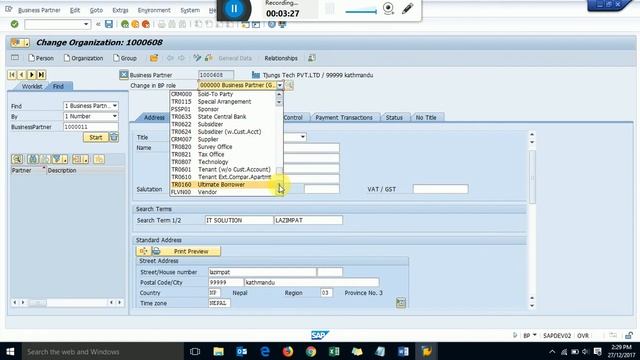
Task: Go to previous record navigation arrow
Action: 22,75
